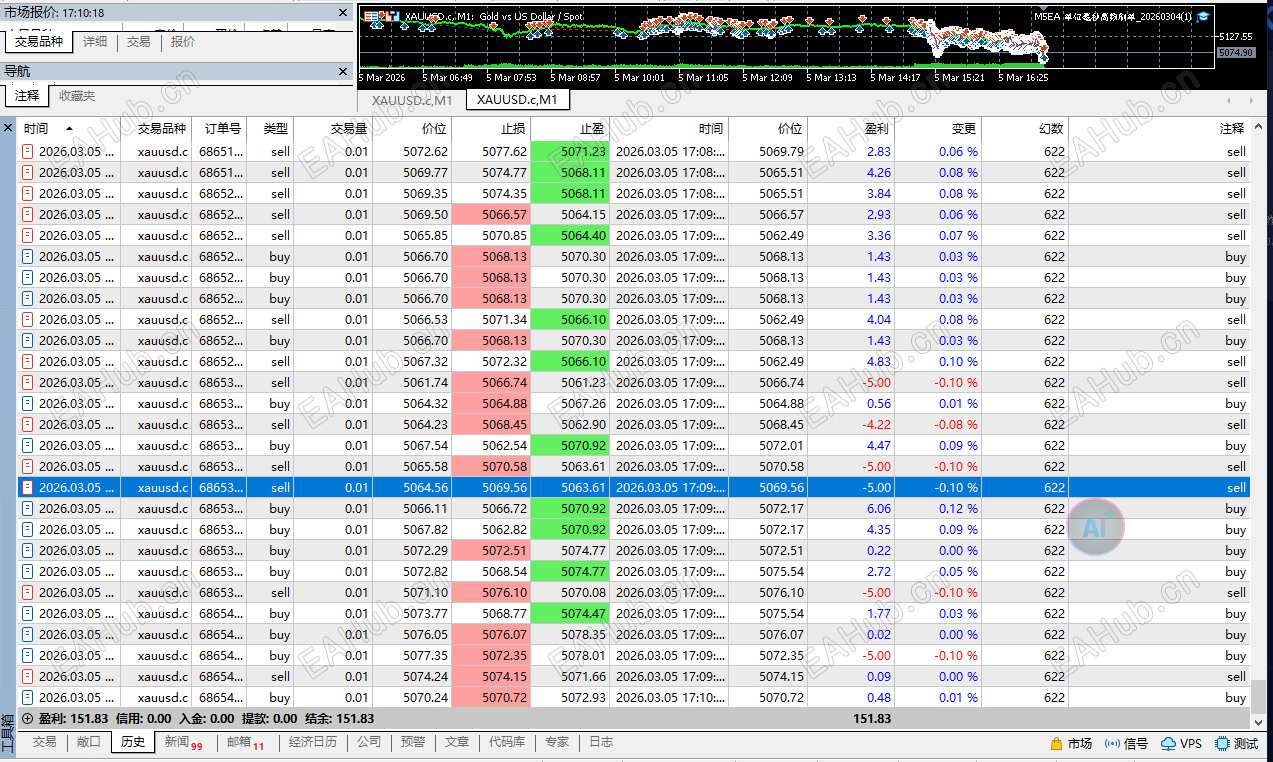Click the 市场 lock icon in status bar
Viewport: 1273px width, 762px height.
[1056, 744]
